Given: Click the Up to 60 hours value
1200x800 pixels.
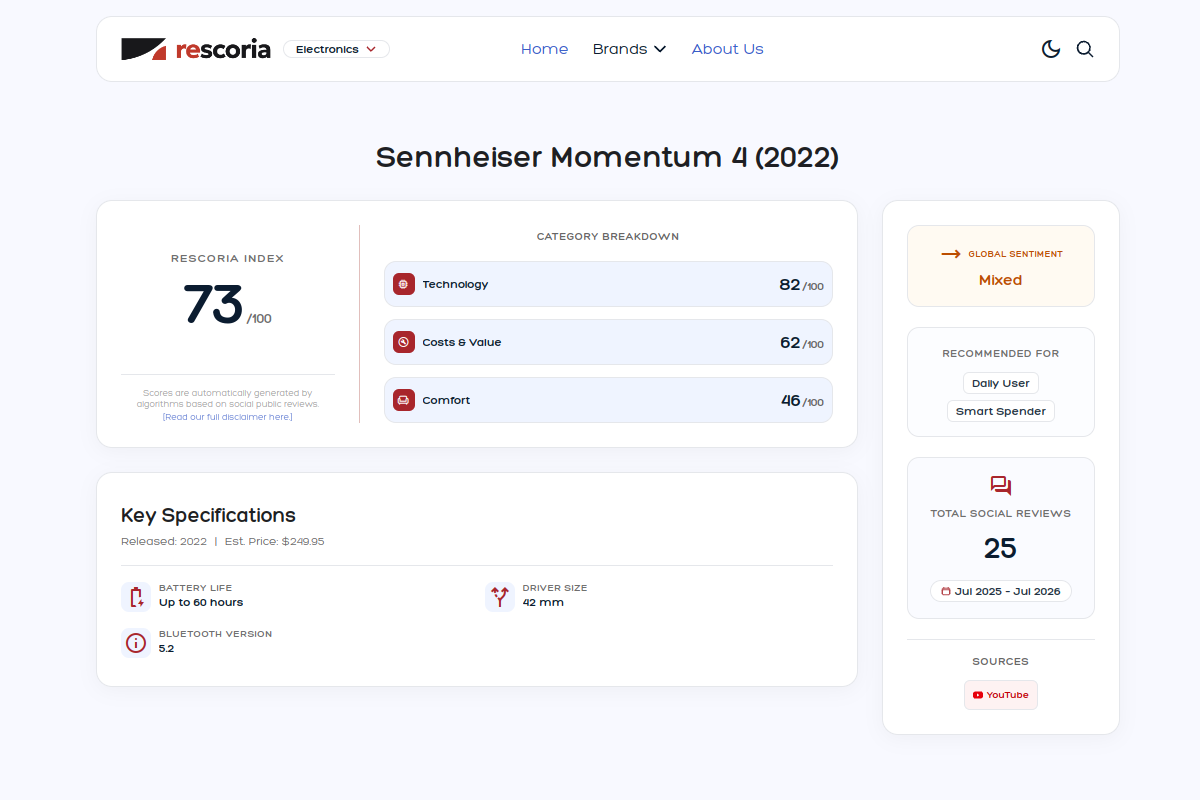Looking at the screenshot, I should [x=201, y=602].
